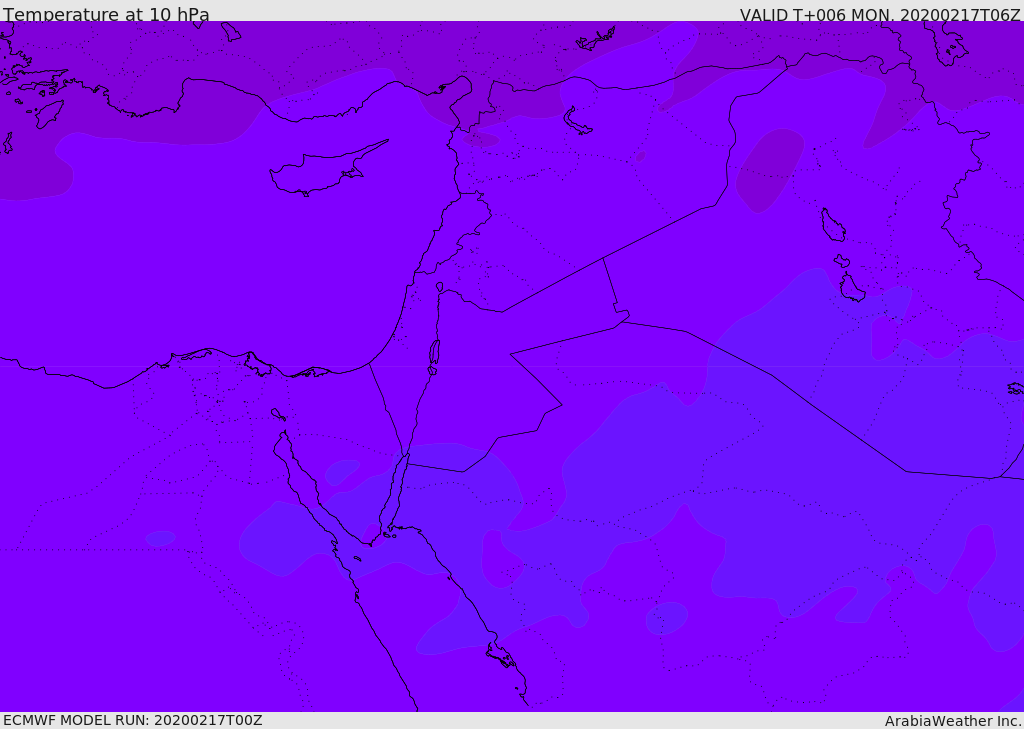Click the small blue patch in northern Sinai
Viewport: 1024px width, 729px height.
[342, 471]
